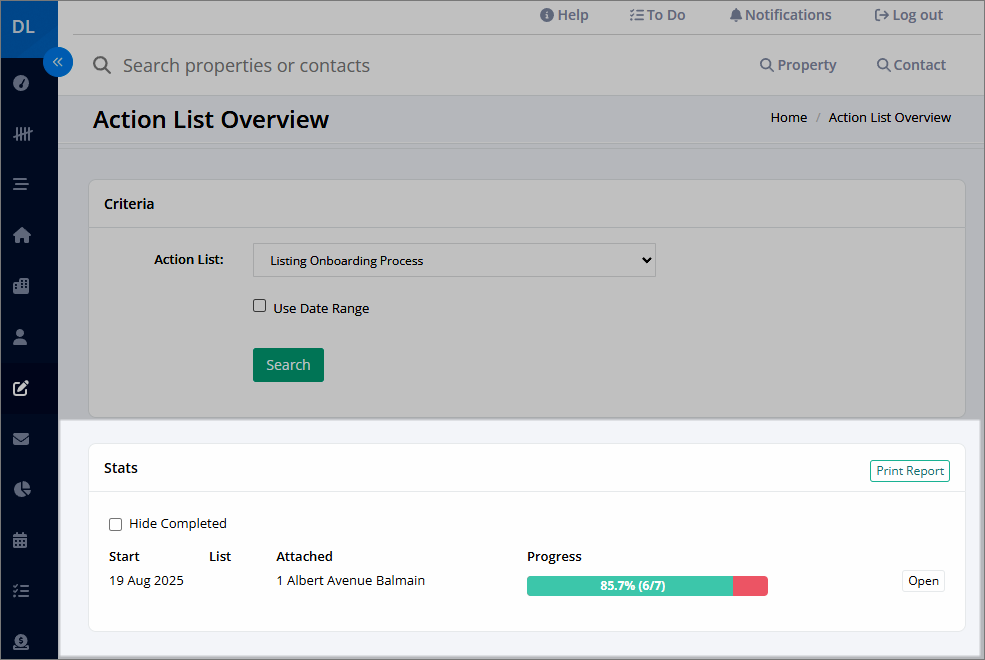Open the envelope mail icon in sidebar
Screen dimensions: 985x660
[x=21, y=439]
